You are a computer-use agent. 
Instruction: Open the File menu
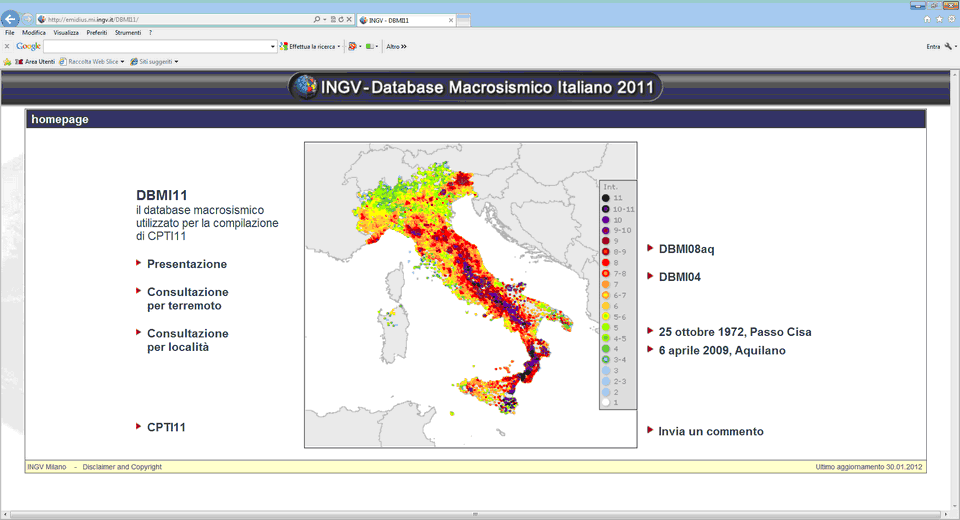click(9, 33)
